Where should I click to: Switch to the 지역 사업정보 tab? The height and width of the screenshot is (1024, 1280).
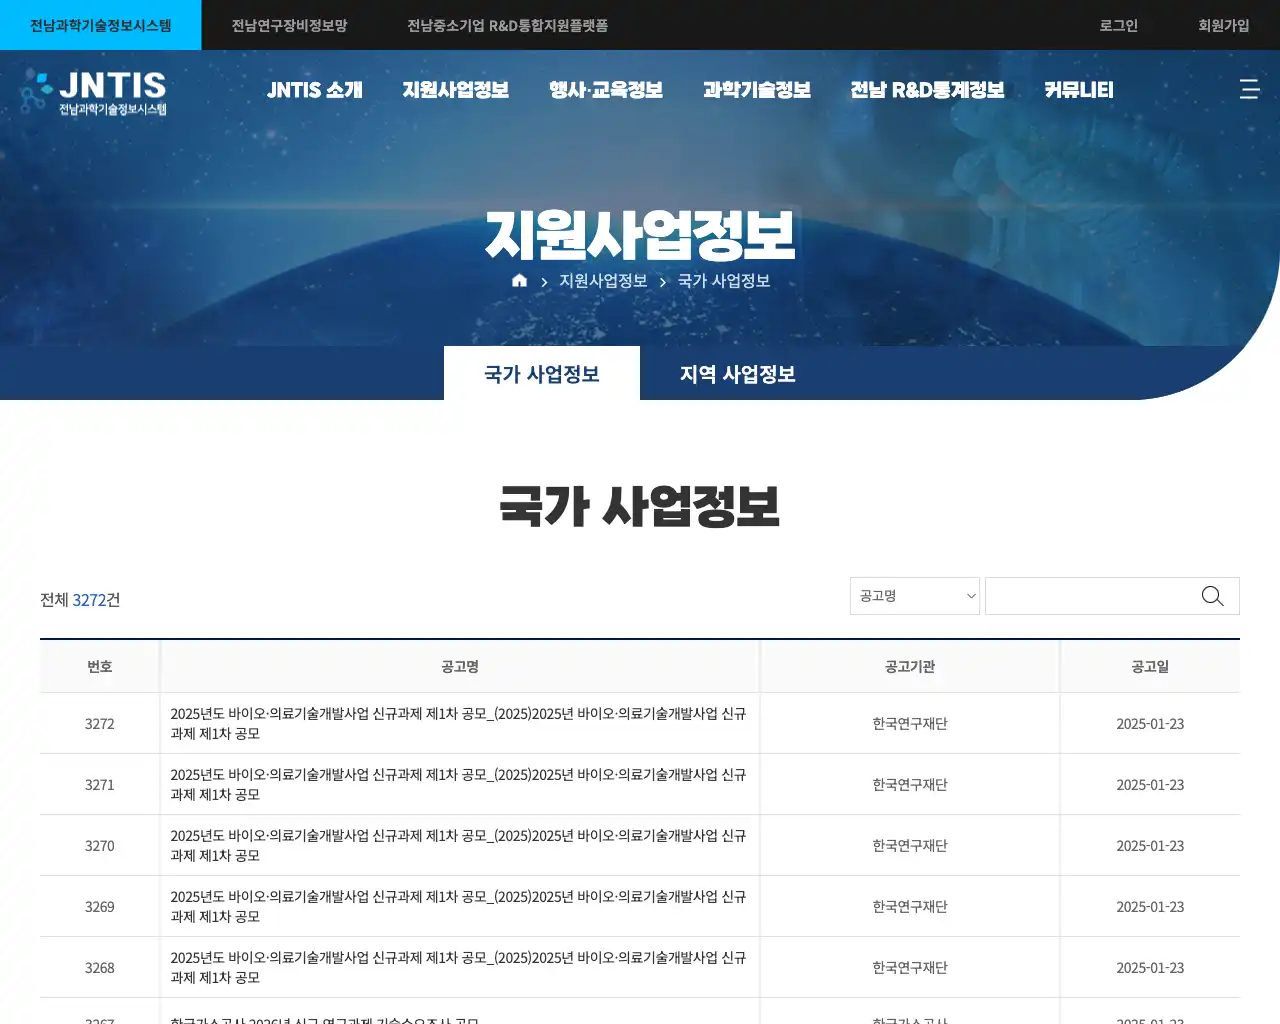(737, 373)
